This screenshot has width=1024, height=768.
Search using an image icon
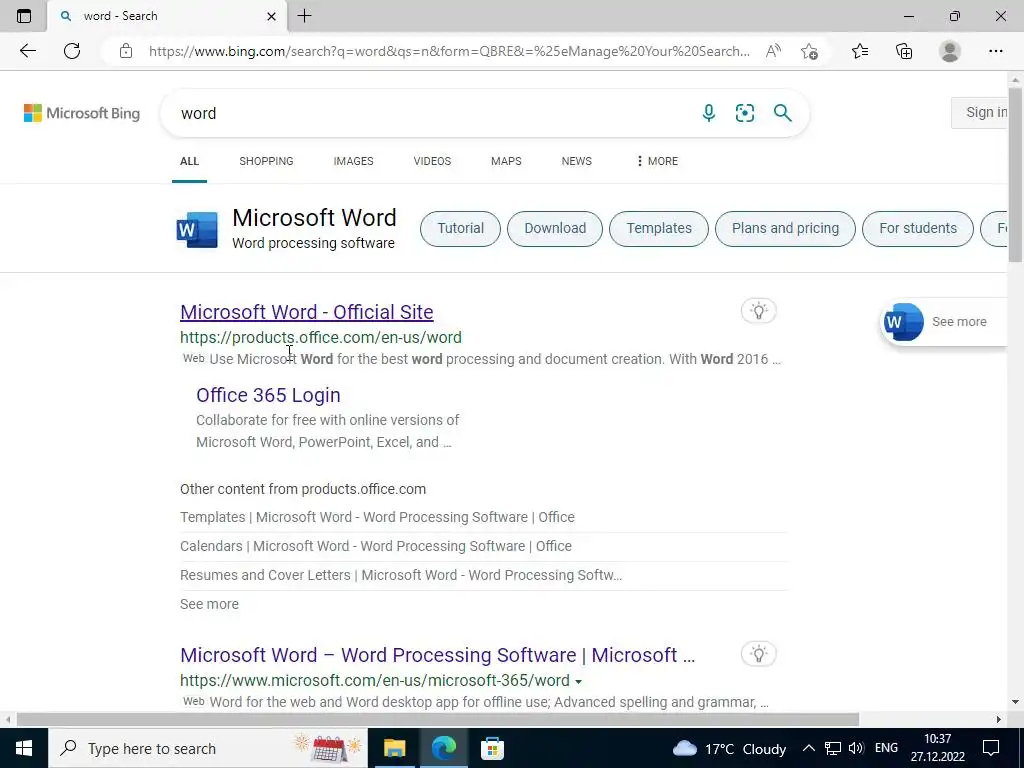744,113
